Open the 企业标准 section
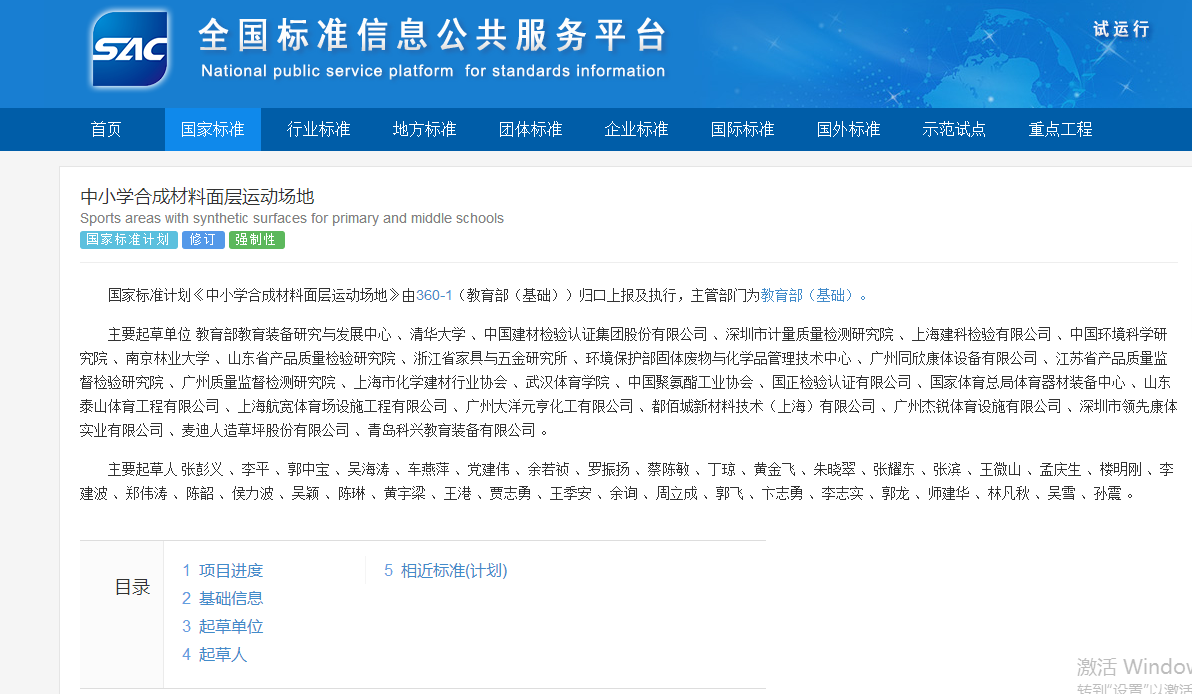This screenshot has width=1192, height=694. point(636,130)
